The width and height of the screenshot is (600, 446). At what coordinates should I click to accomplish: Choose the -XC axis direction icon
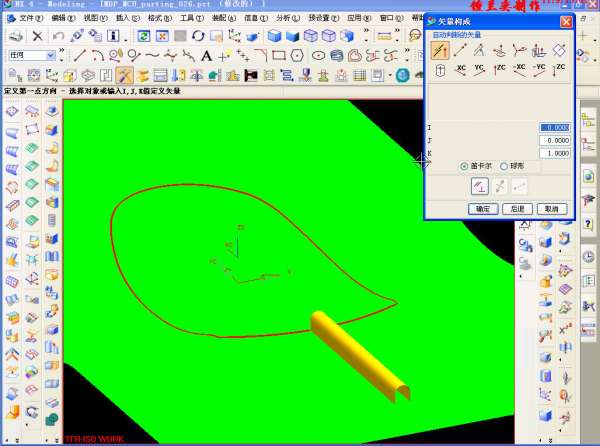coord(519,70)
